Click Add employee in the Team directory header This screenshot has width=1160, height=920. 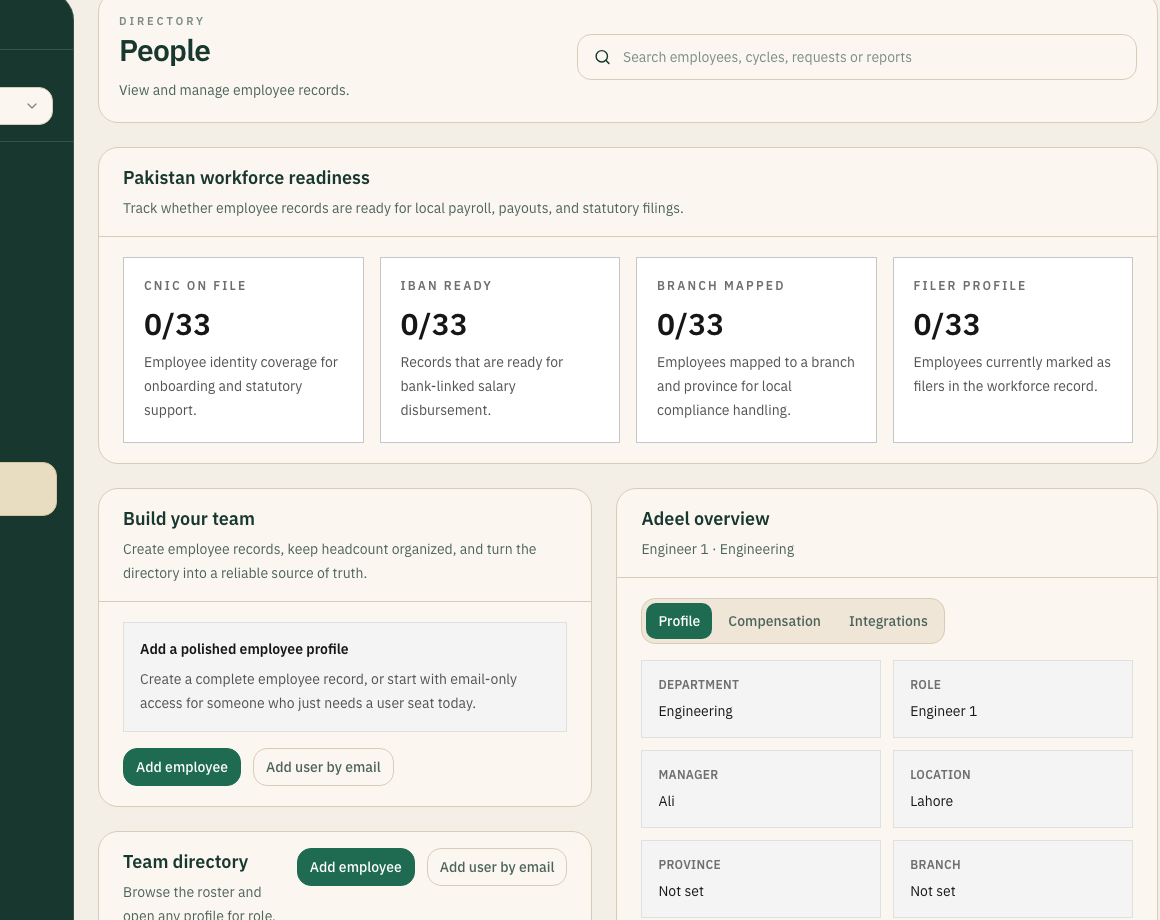[355, 867]
